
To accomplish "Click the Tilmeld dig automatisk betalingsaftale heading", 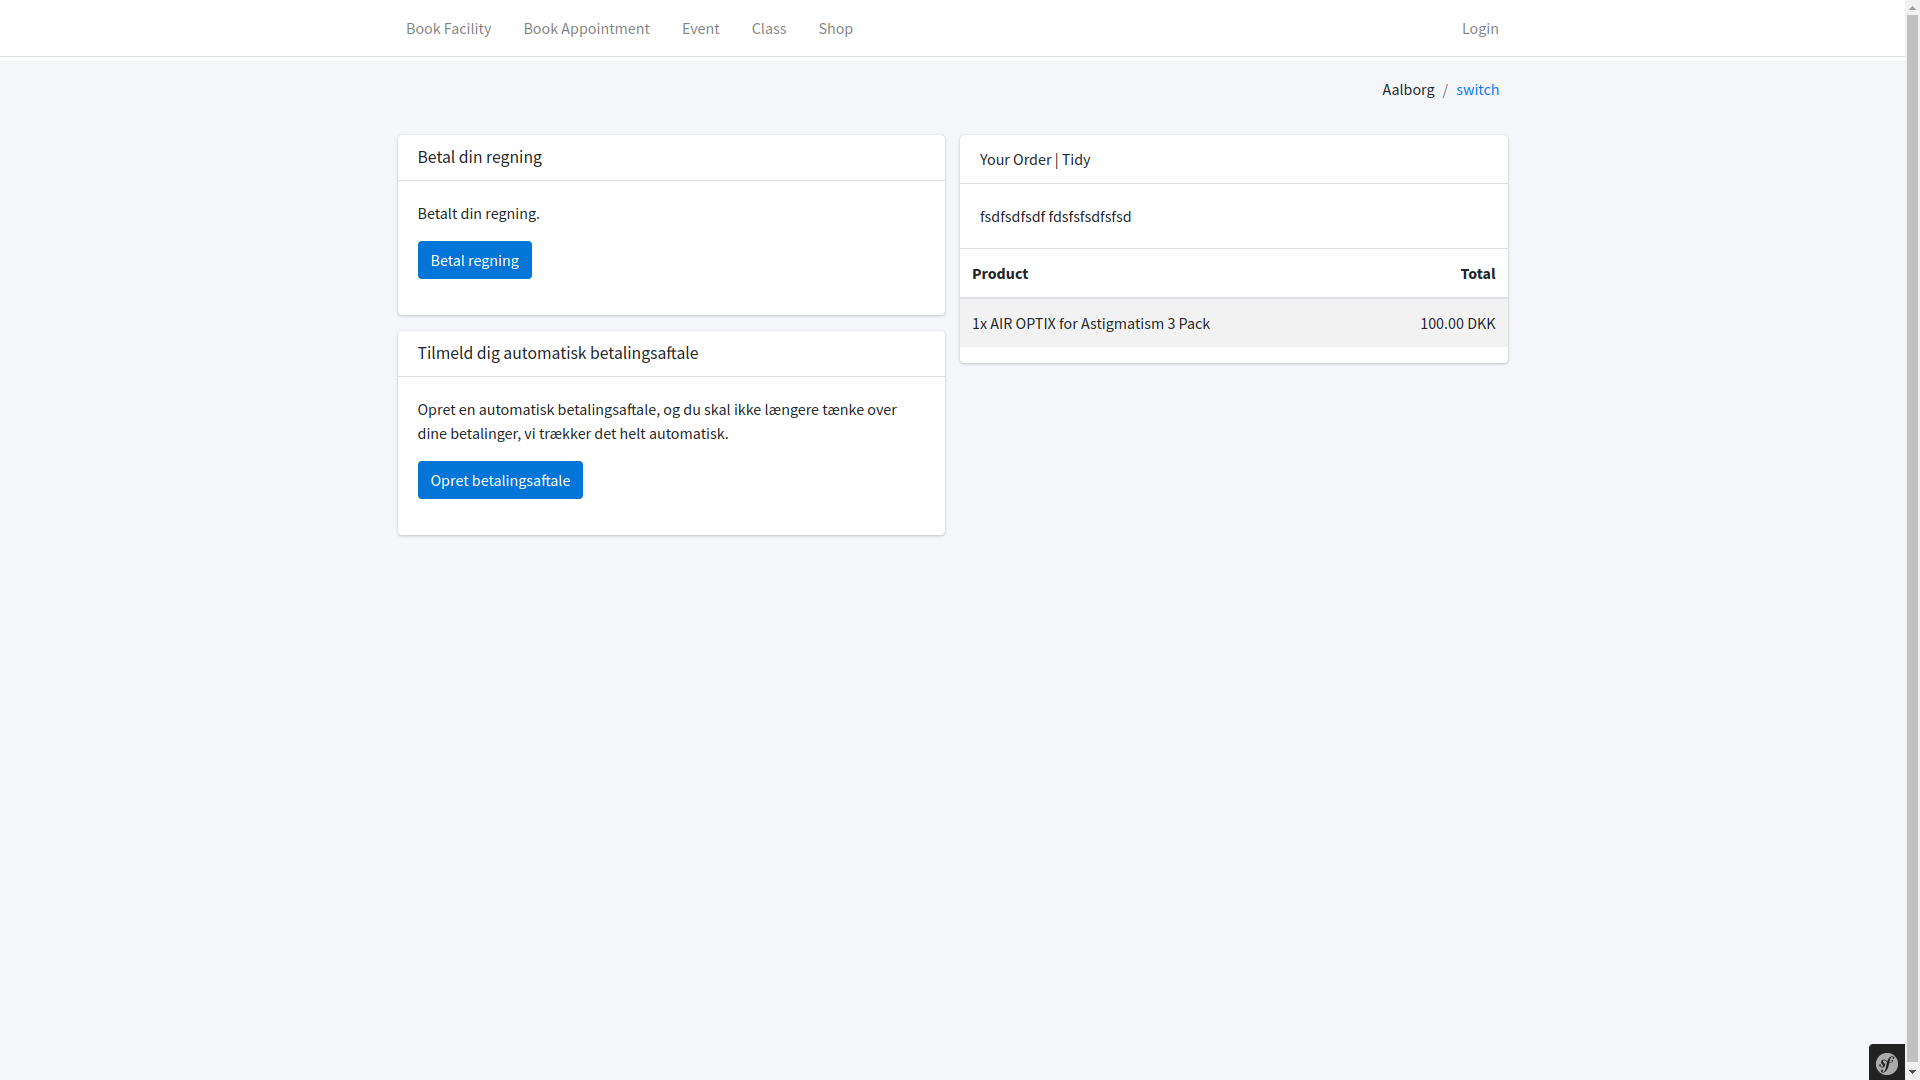I will click(x=557, y=353).
